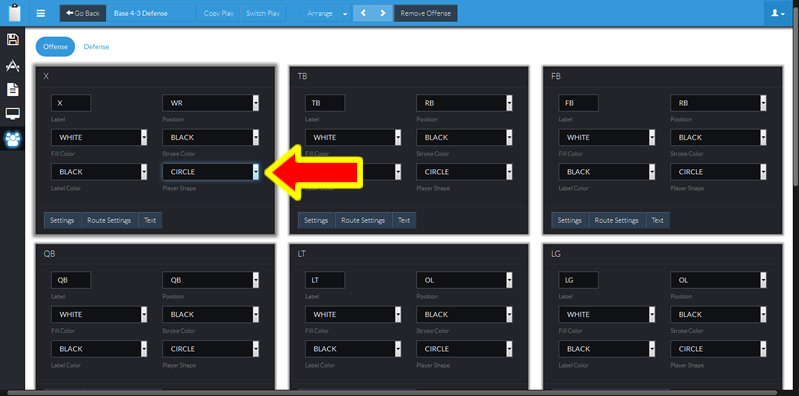The height and width of the screenshot is (396, 799).
Task: Open Text tab in TB card
Action: point(404,220)
